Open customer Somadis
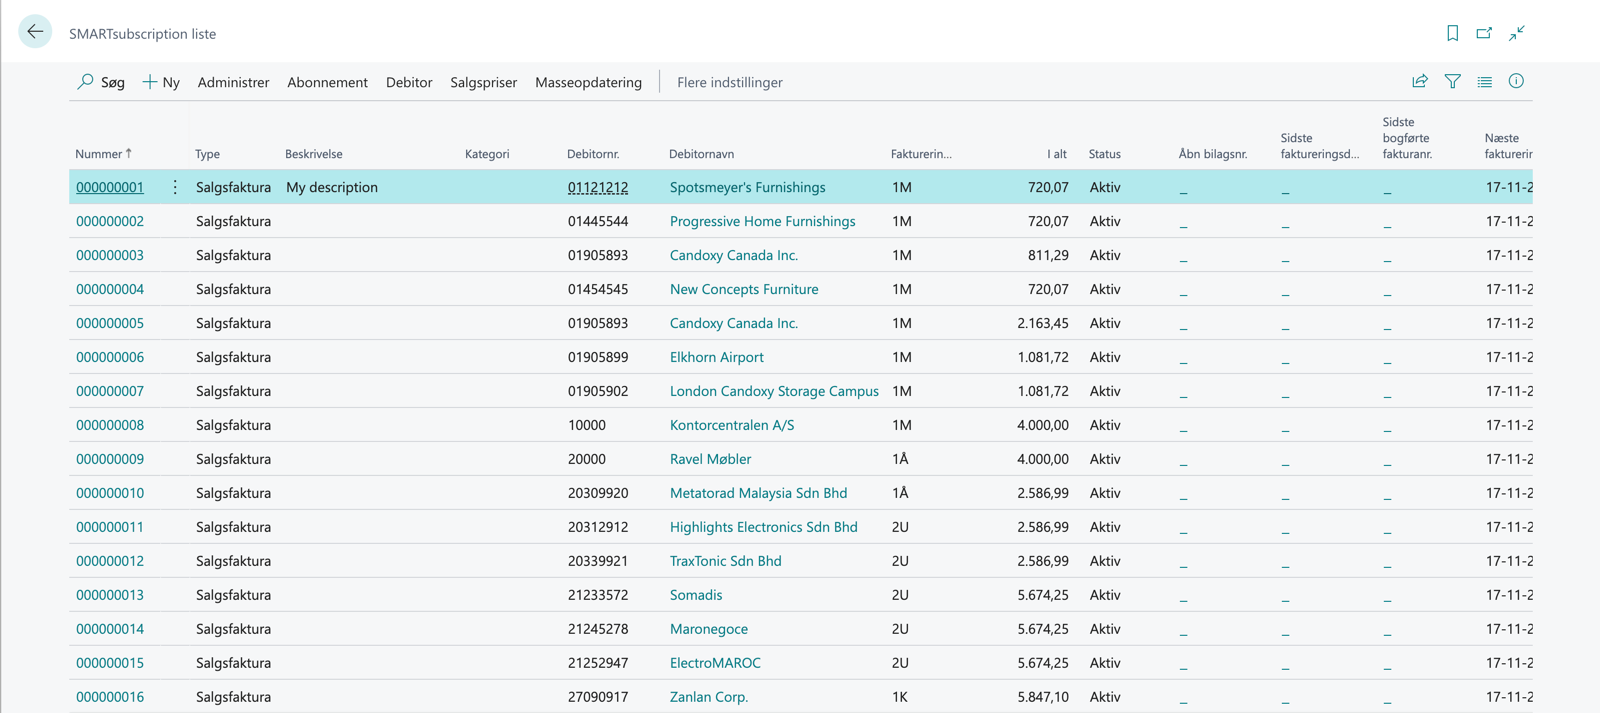 point(695,595)
